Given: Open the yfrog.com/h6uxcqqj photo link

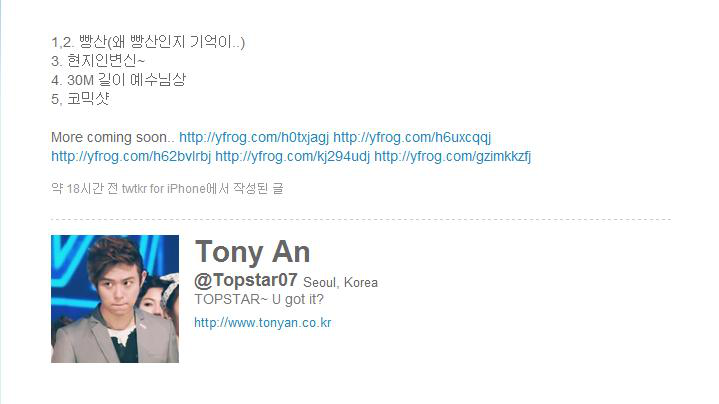Looking at the screenshot, I should click(412, 137).
